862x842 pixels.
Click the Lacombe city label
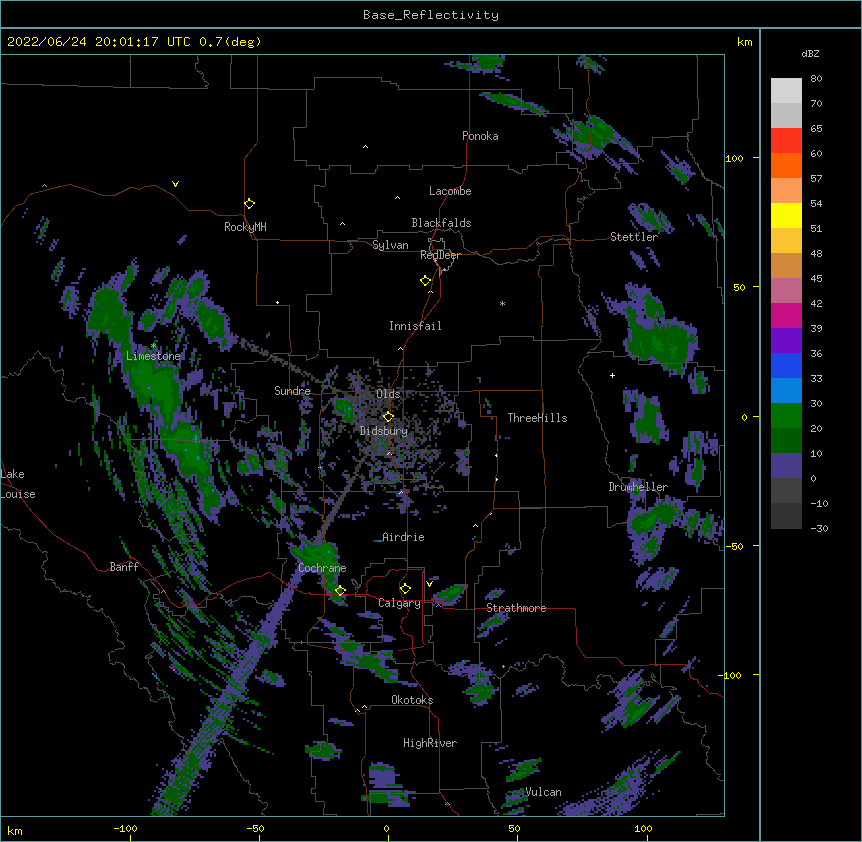[450, 191]
